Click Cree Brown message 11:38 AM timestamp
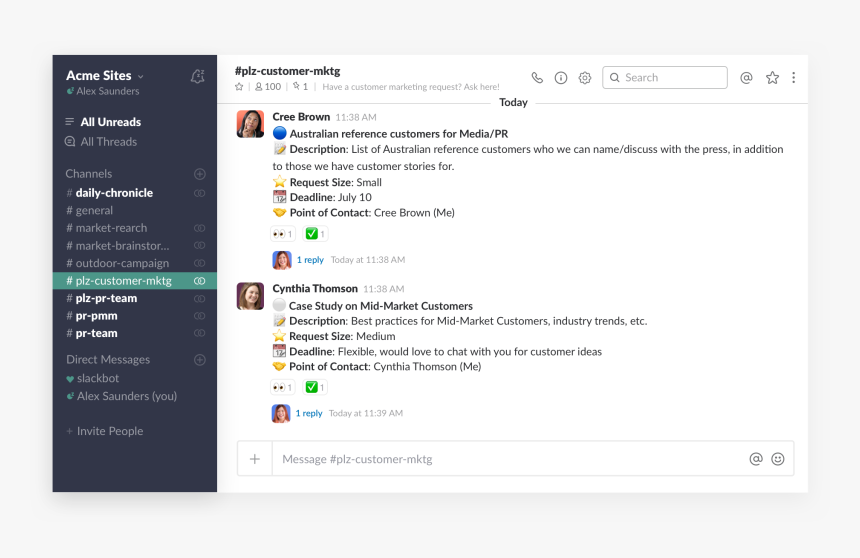 click(356, 117)
